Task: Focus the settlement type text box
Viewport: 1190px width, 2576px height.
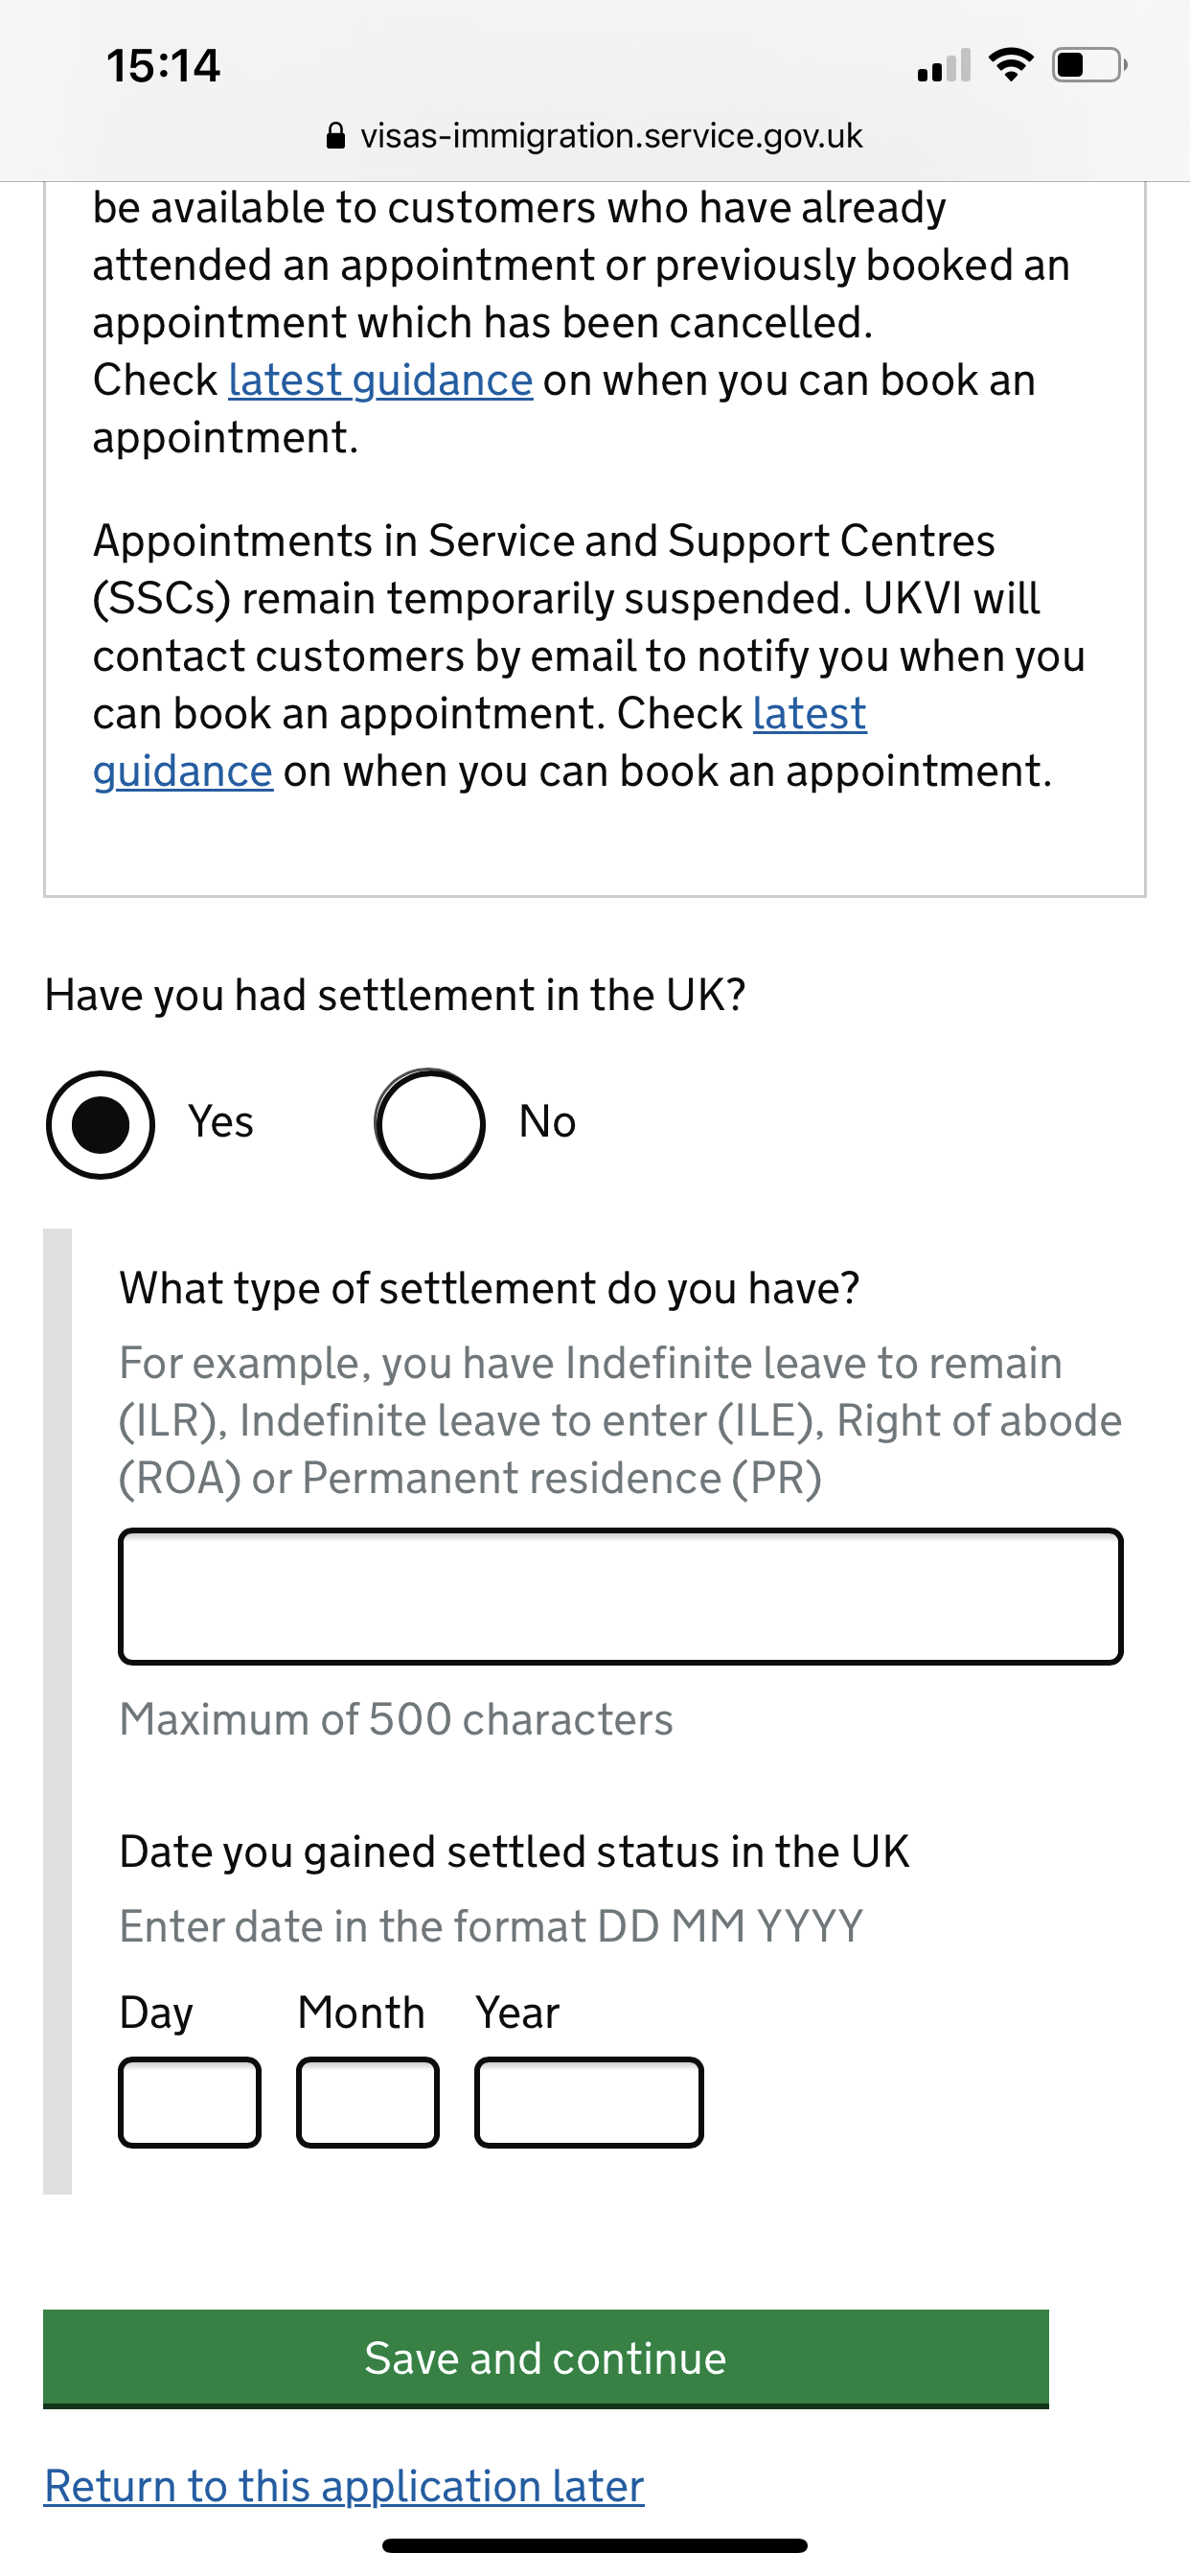Action: pyautogui.click(x=620, y=1596)
